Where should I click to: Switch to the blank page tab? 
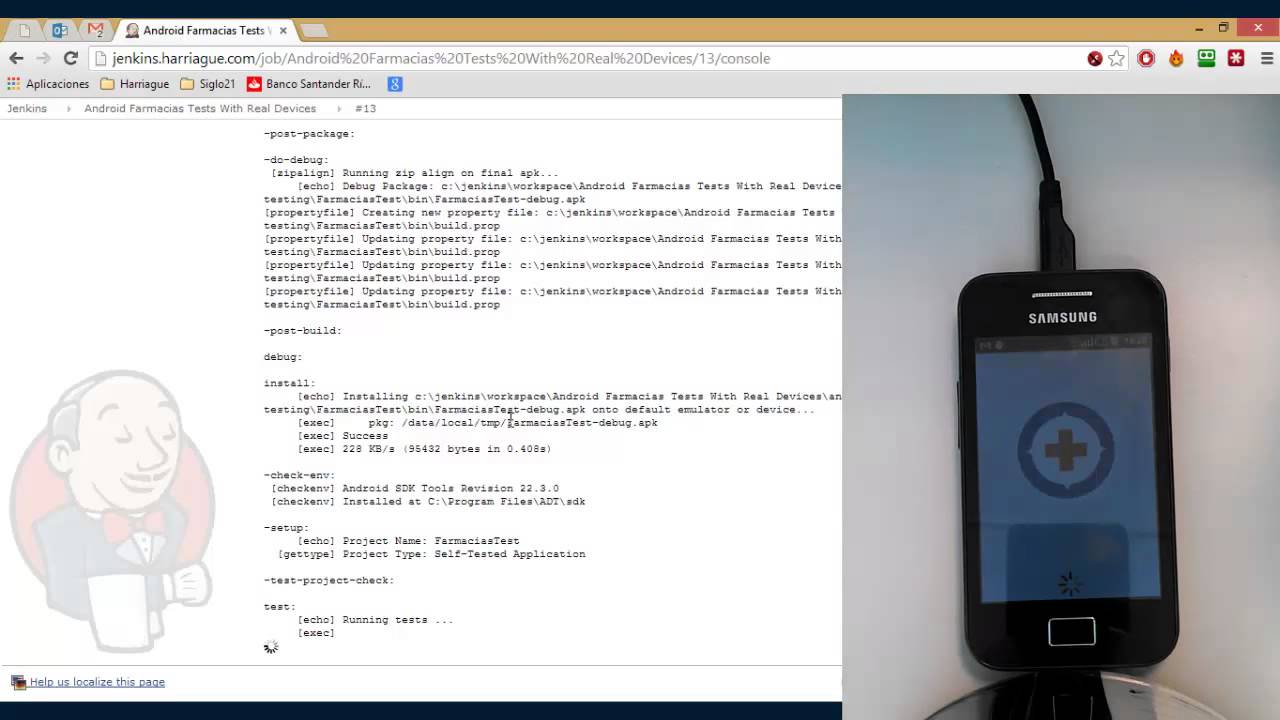pos(25,30)
